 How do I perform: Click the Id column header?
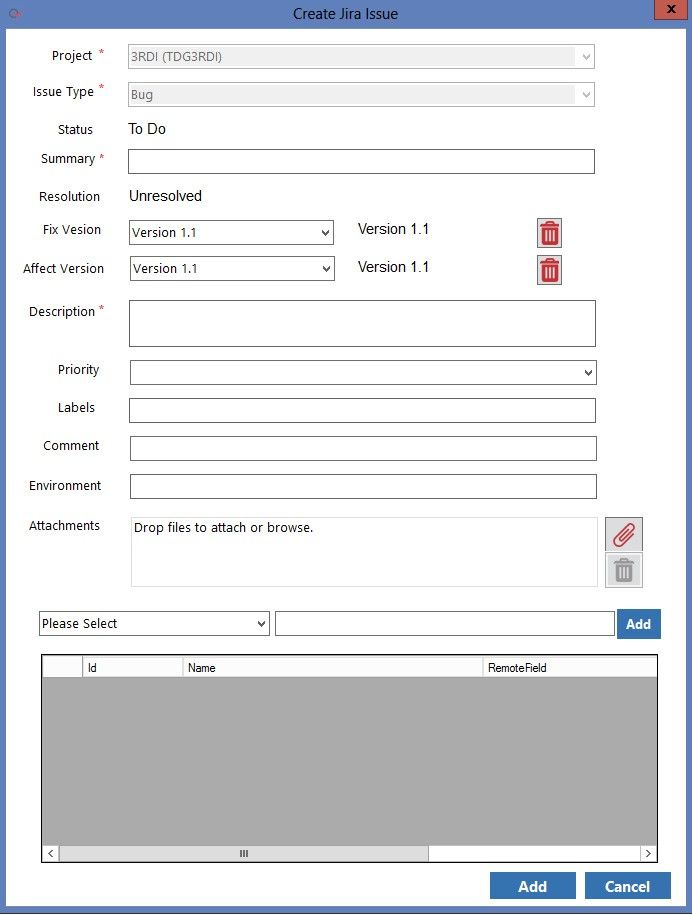tap(132, 668)
